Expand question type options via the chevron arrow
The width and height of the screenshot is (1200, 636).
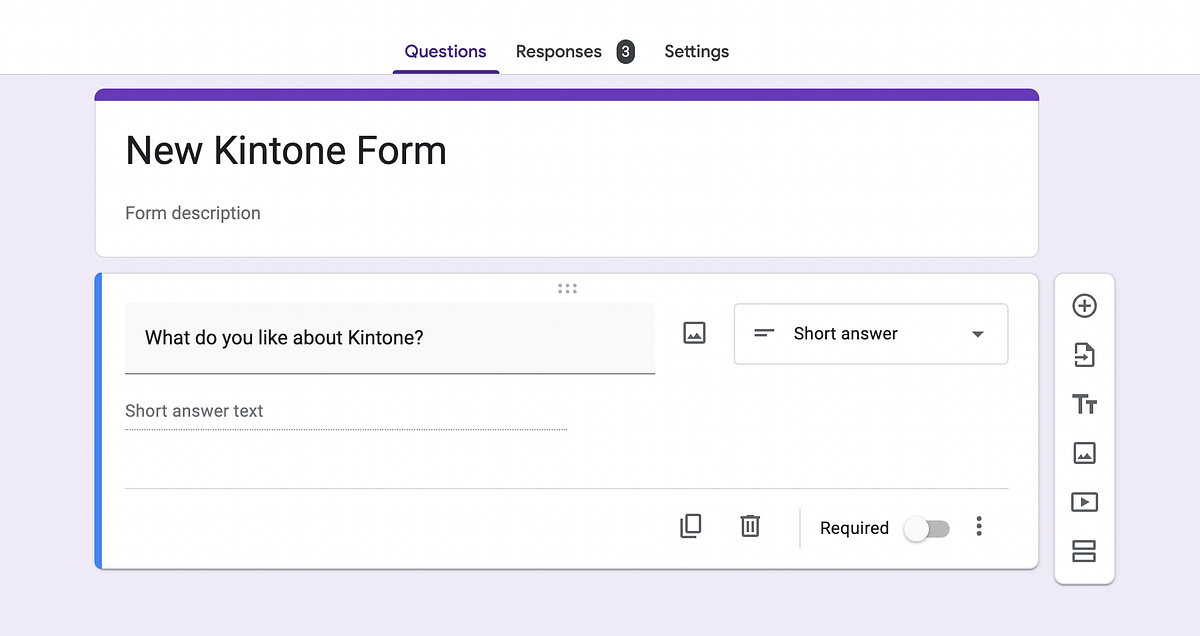click(978, 333)
